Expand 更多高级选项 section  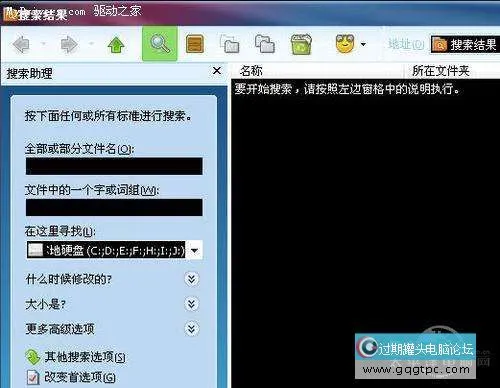click(192, 329)
